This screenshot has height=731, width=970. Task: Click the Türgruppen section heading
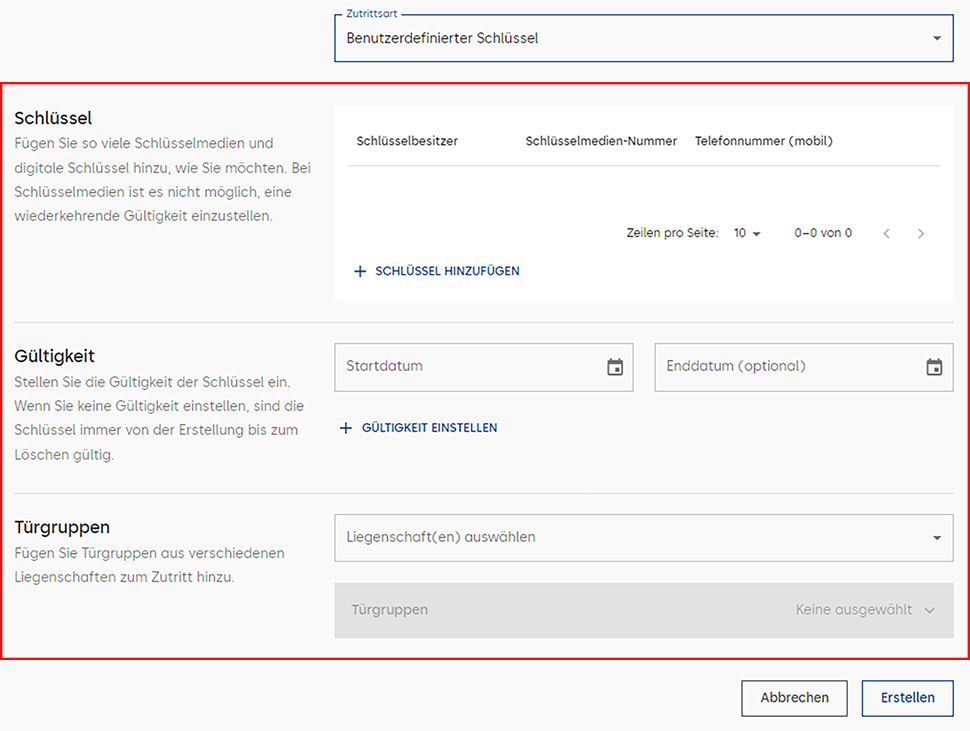[62, 528]
